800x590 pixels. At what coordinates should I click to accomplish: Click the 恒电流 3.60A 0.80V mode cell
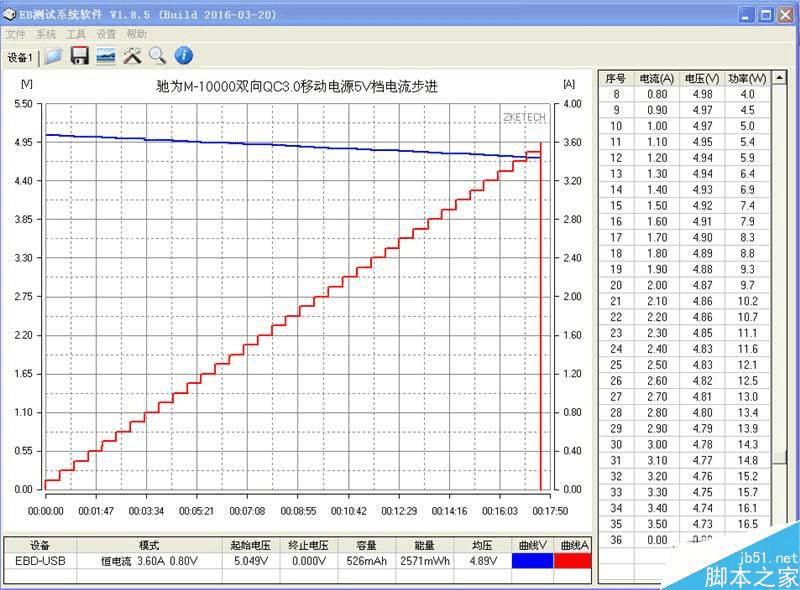tap(149, 561)
